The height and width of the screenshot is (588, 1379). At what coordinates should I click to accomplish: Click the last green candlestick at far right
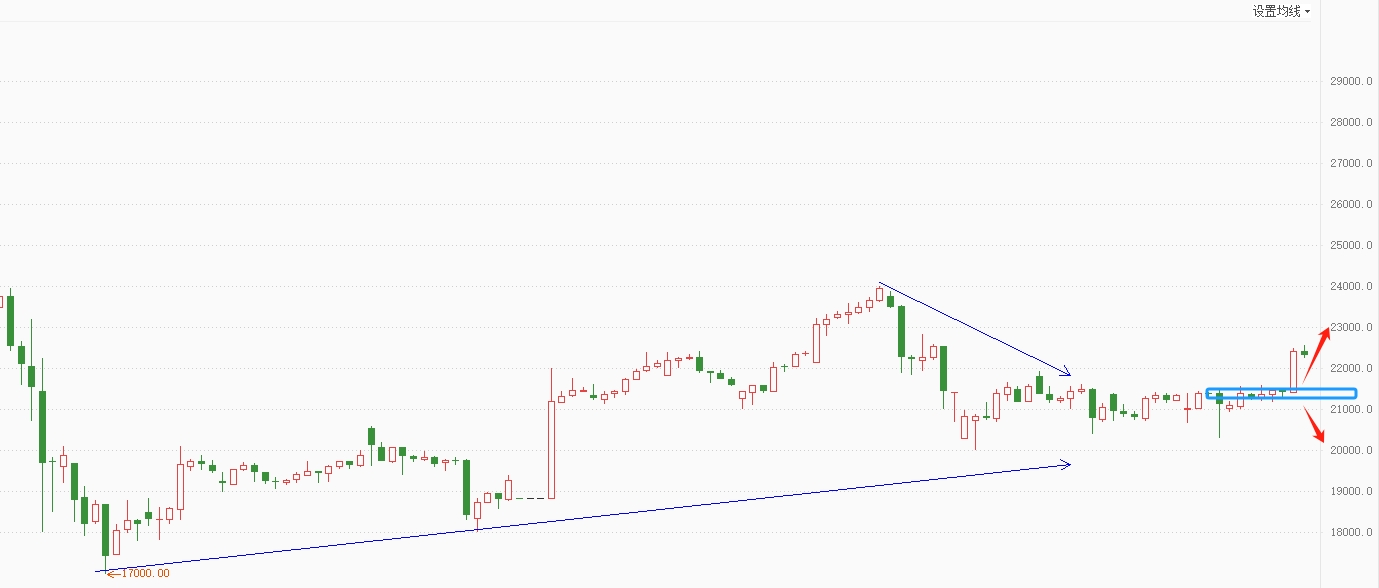pyautogui.click(x=1304, y=352)
